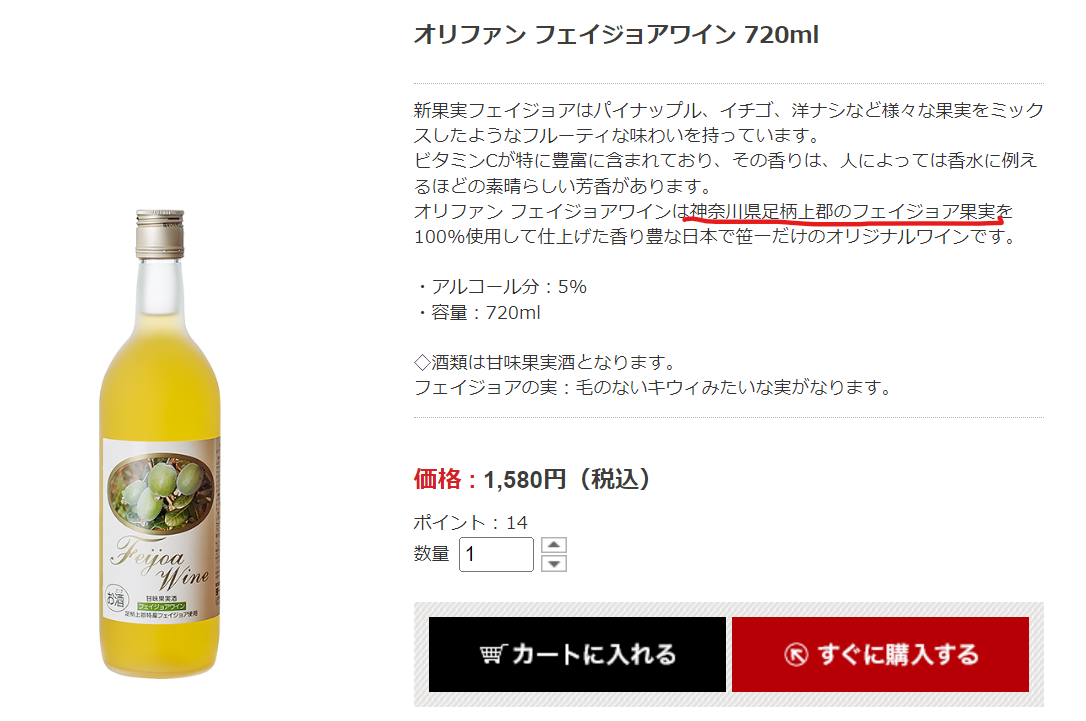Click the 価格 label in red

[x=437, y=479]
